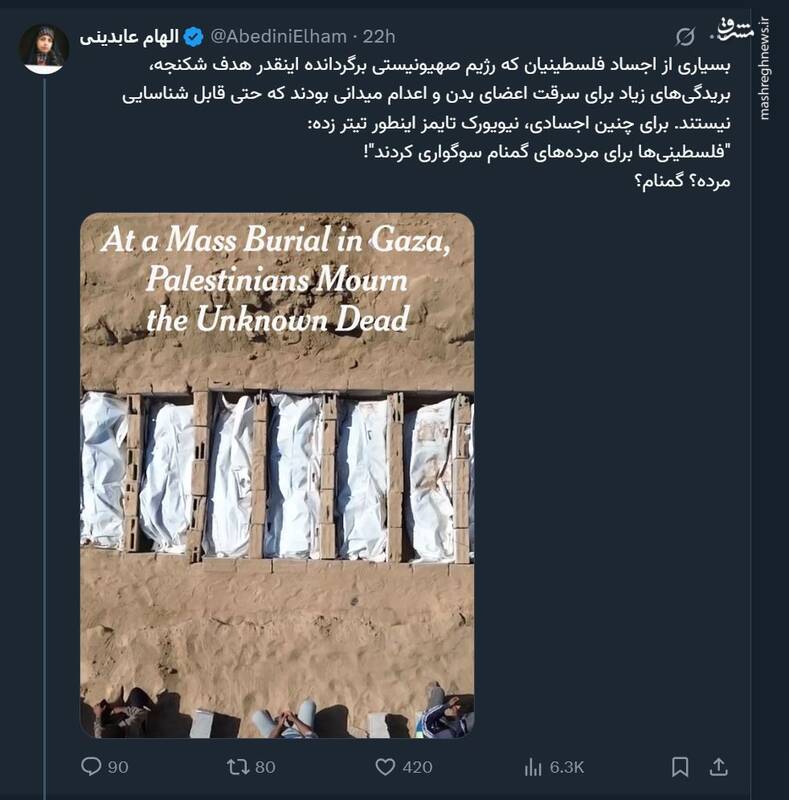Click the 420 likes count
This screenshot has width=789, height=800.
(416, 767)
